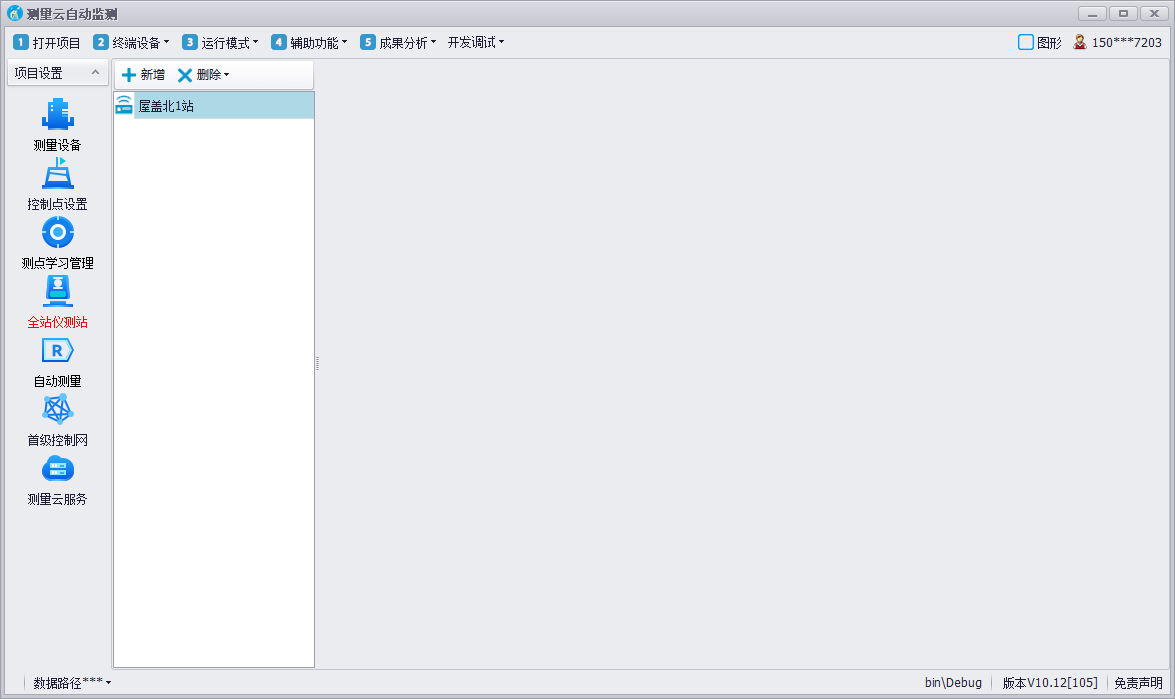Open the 测量云服务 cloud icon

point(57,469)
